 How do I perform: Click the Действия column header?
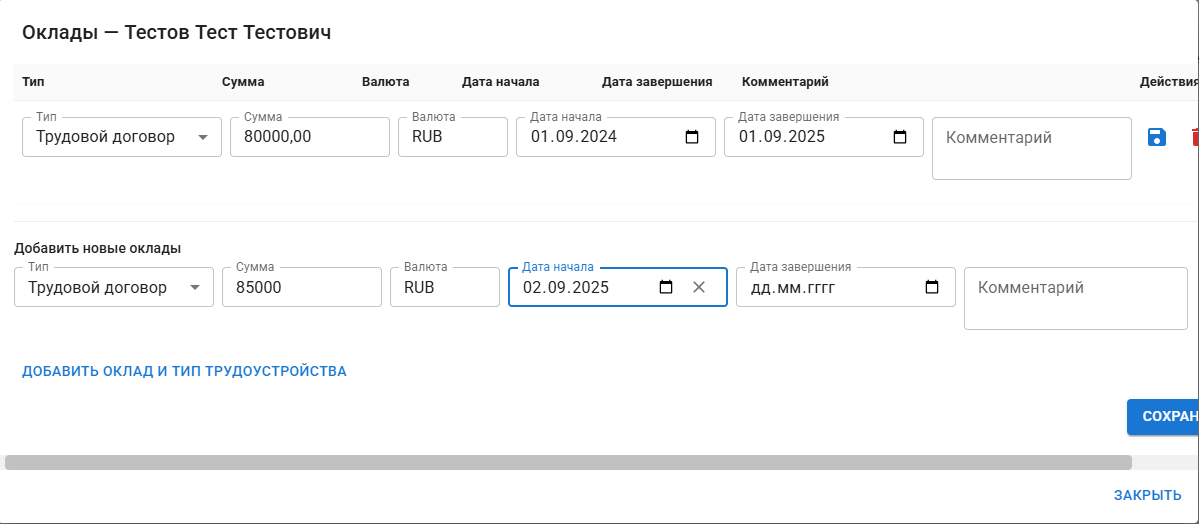(x=1169, y=82)
